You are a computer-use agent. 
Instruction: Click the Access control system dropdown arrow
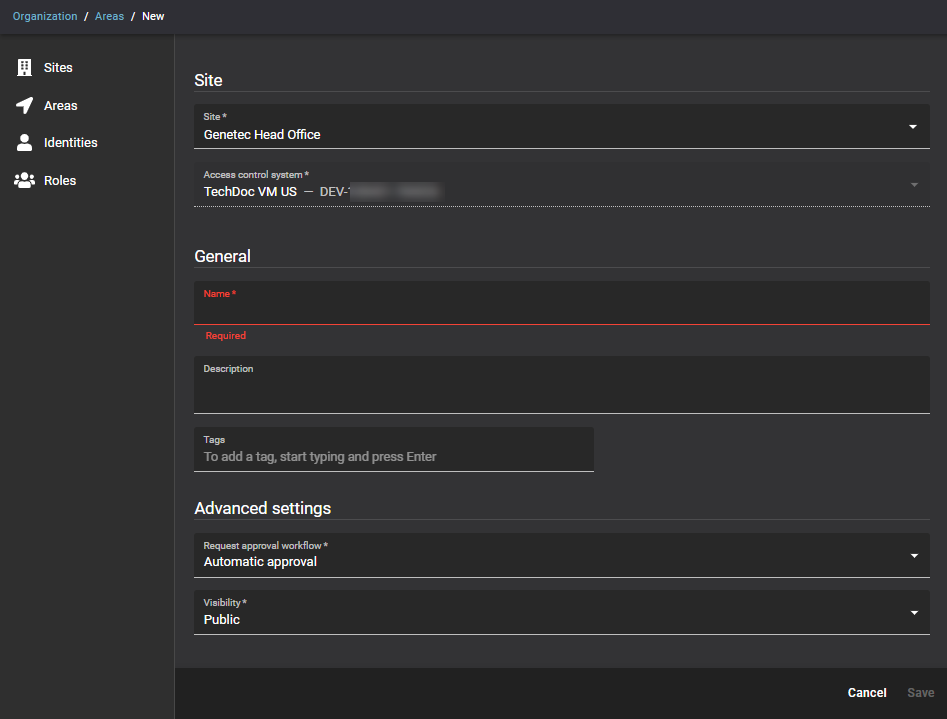(x=912, y=185)
